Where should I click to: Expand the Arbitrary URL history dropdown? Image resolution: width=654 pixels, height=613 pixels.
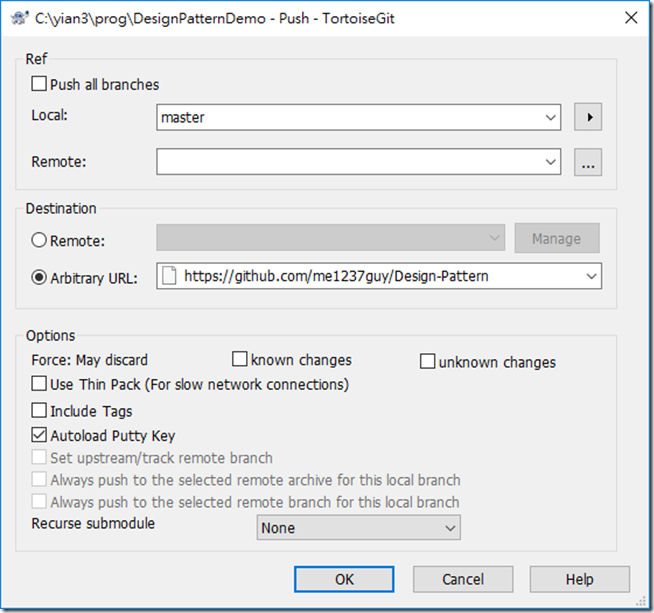pyautogui.click(x=591, y=276)
